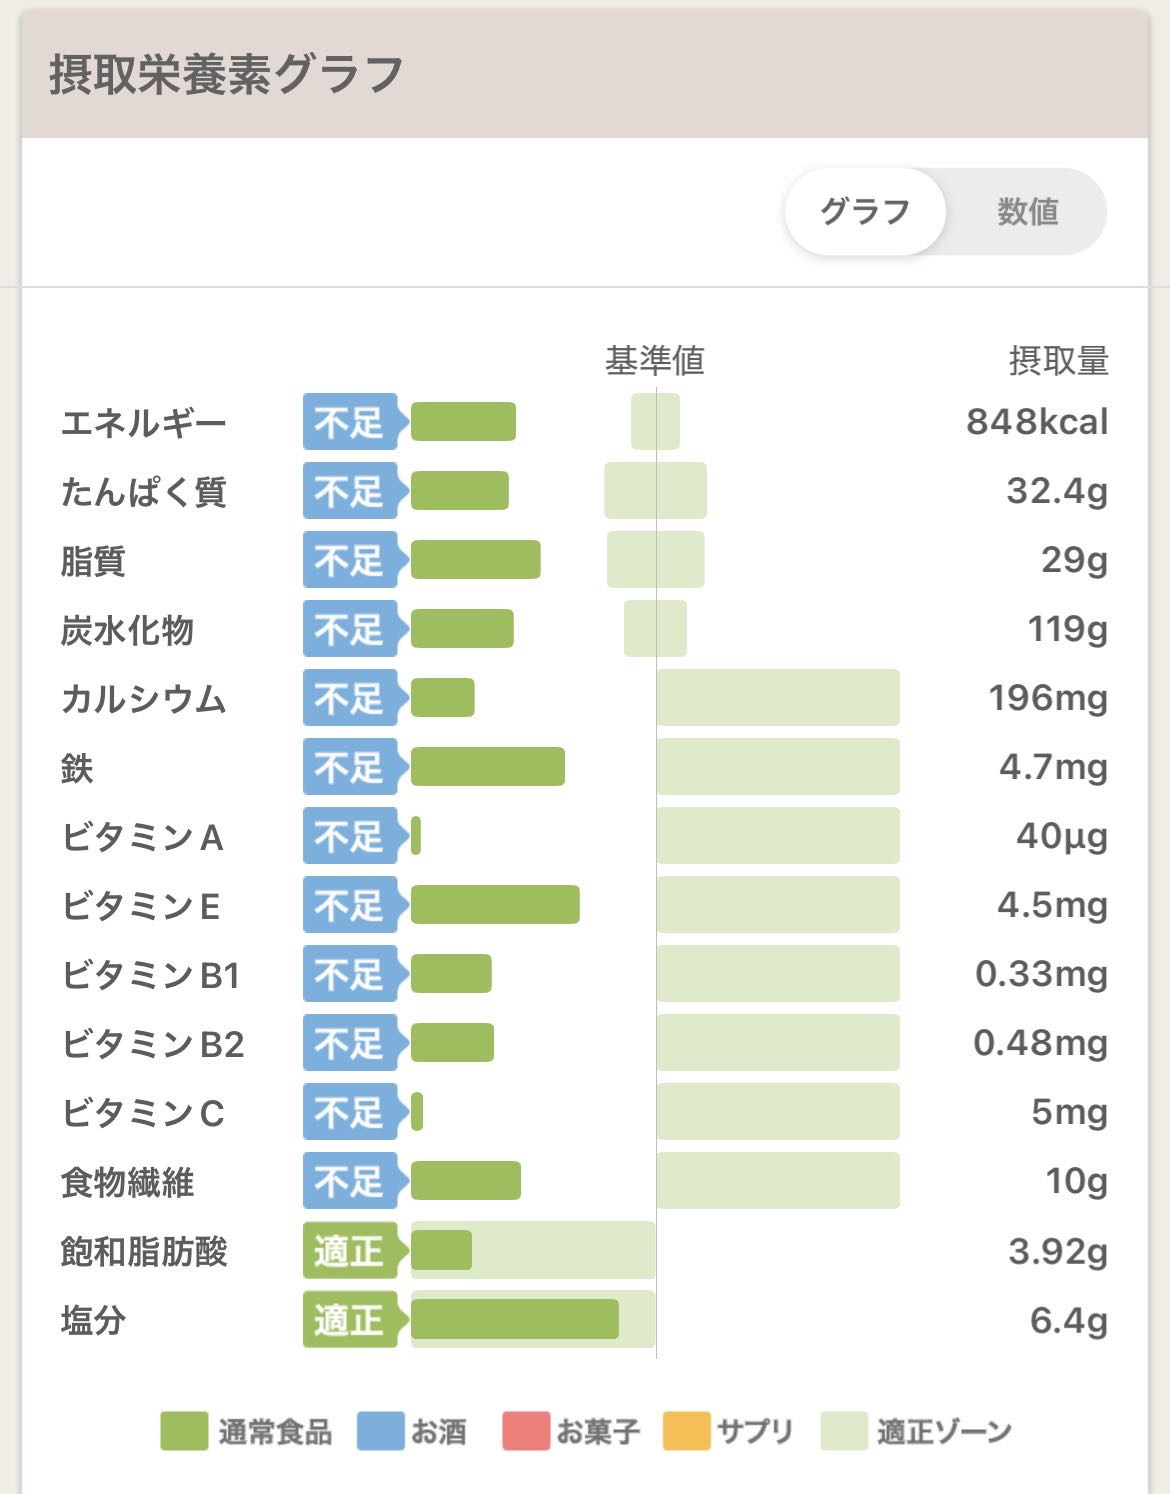Click the 不足 badge beside たんぱく質
The width and height of the screenshot is (1170, 1494).
tap(355, 491)
